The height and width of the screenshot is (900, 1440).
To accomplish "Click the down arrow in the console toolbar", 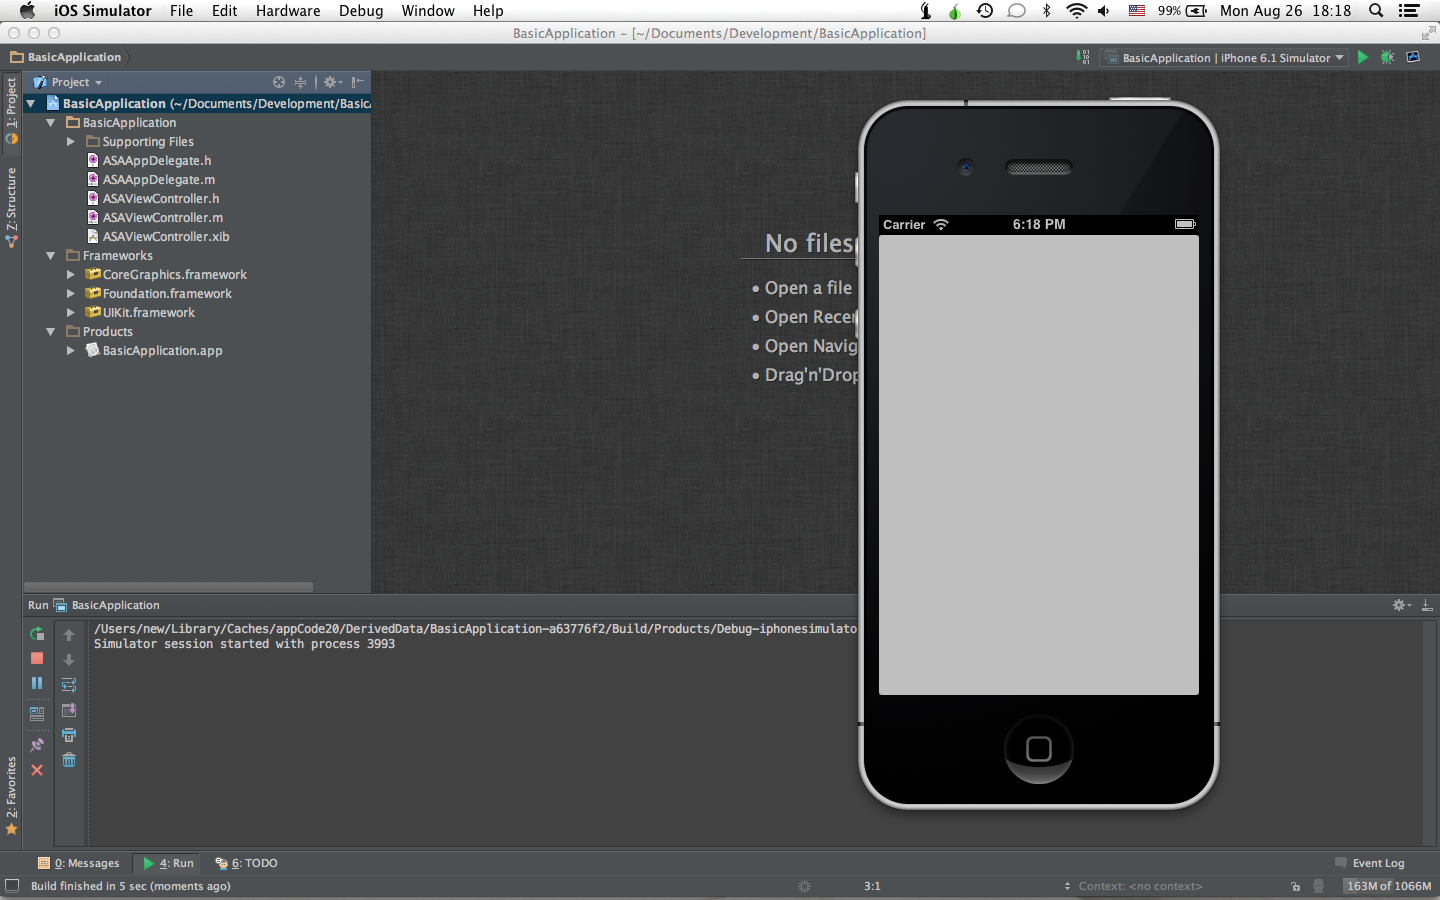I will (69, 659).
